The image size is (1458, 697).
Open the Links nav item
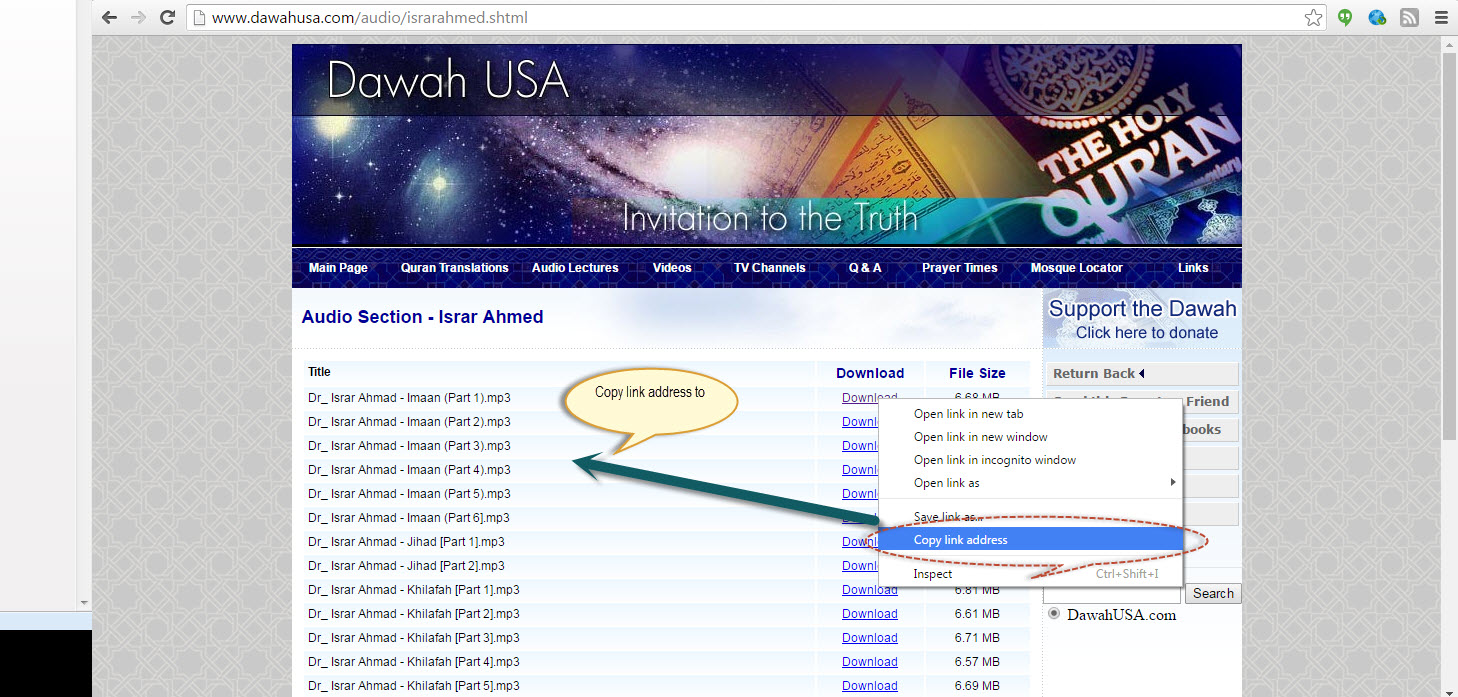[1193, 268]
